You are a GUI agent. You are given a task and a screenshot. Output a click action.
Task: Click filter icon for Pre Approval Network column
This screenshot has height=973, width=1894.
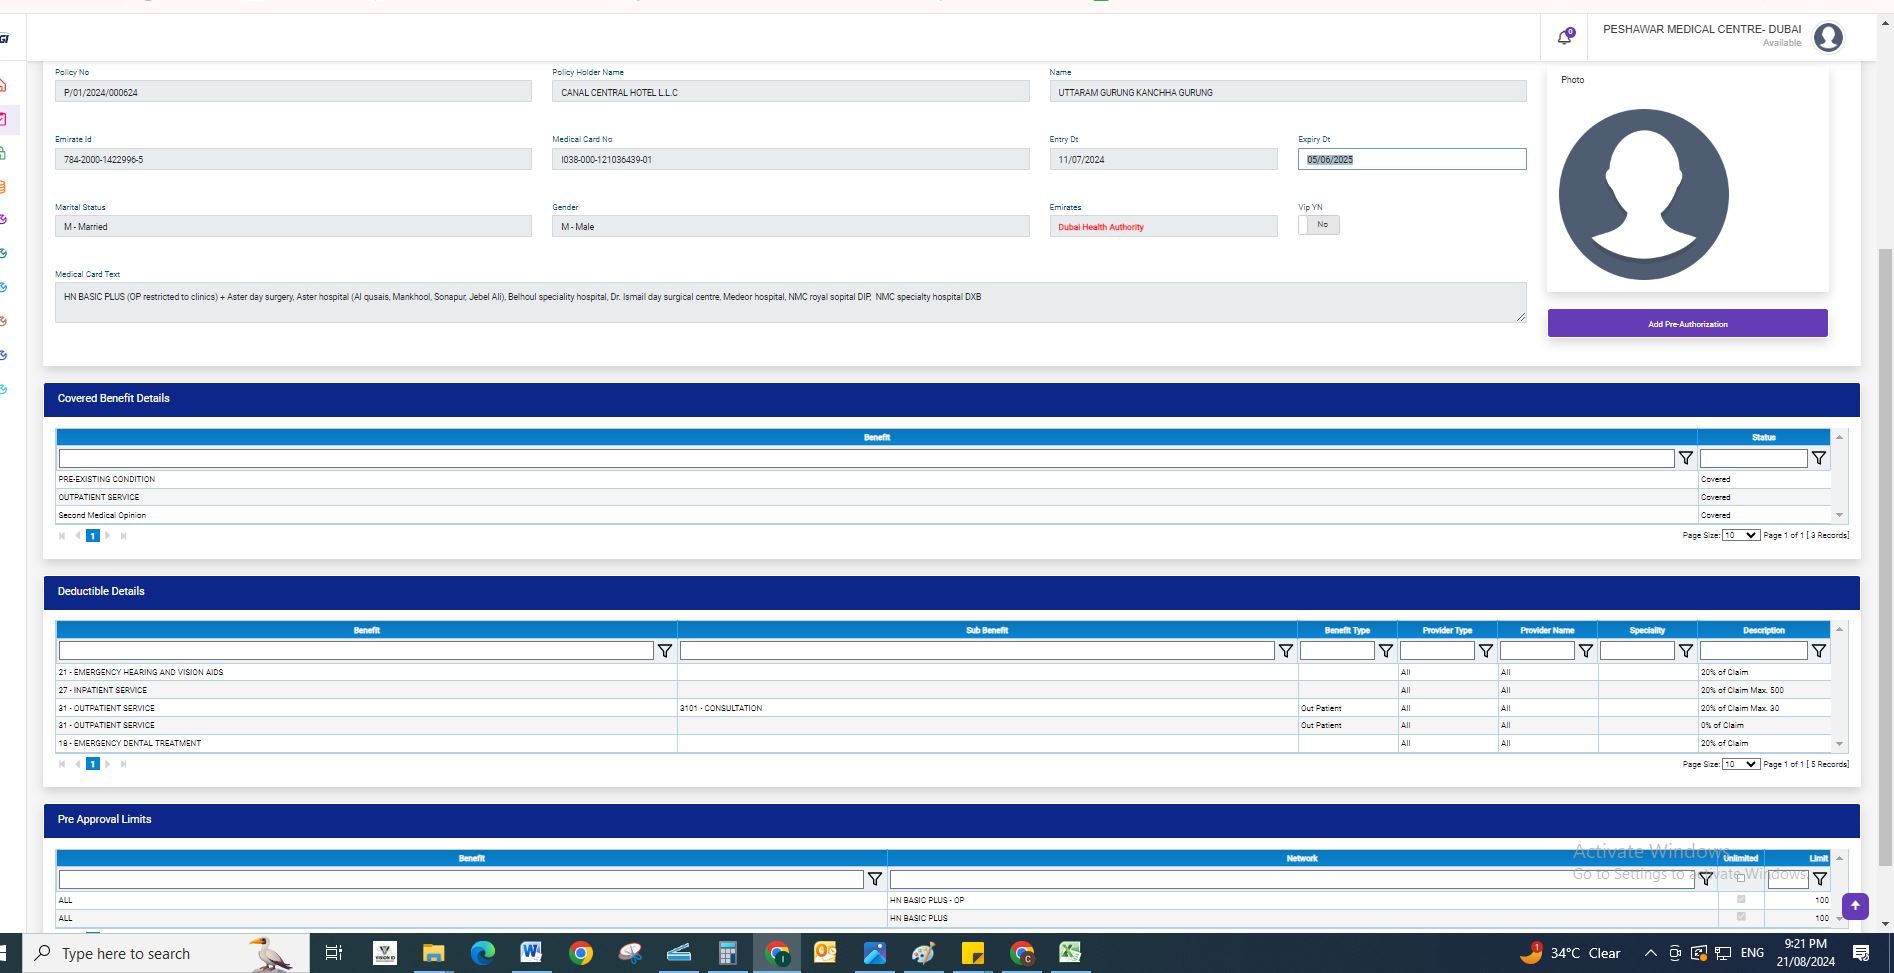pyautogui.click(x=1706, y=879)
